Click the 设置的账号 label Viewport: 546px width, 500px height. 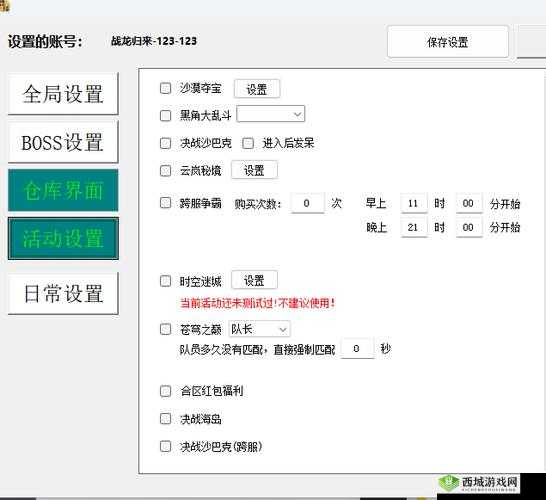46,41
